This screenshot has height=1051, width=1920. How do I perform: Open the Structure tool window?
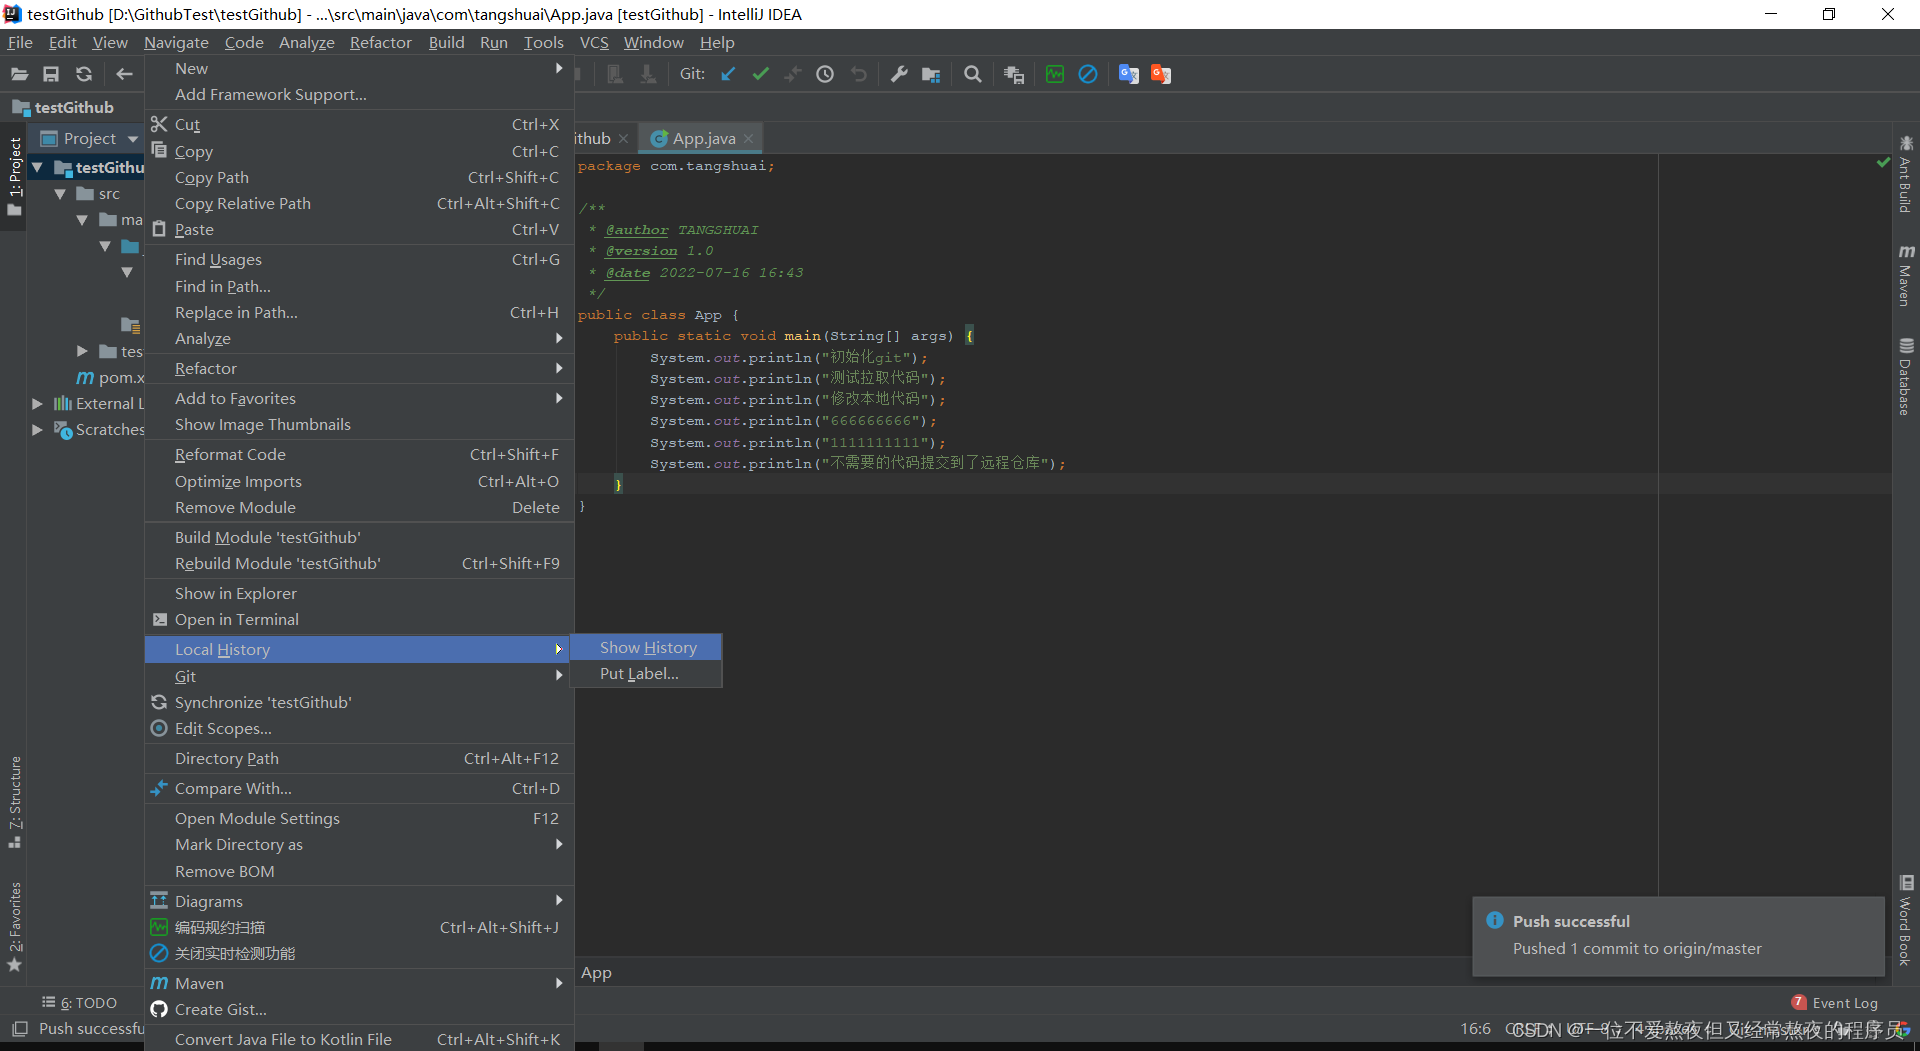pyautogui.click(x=14, y=802)
